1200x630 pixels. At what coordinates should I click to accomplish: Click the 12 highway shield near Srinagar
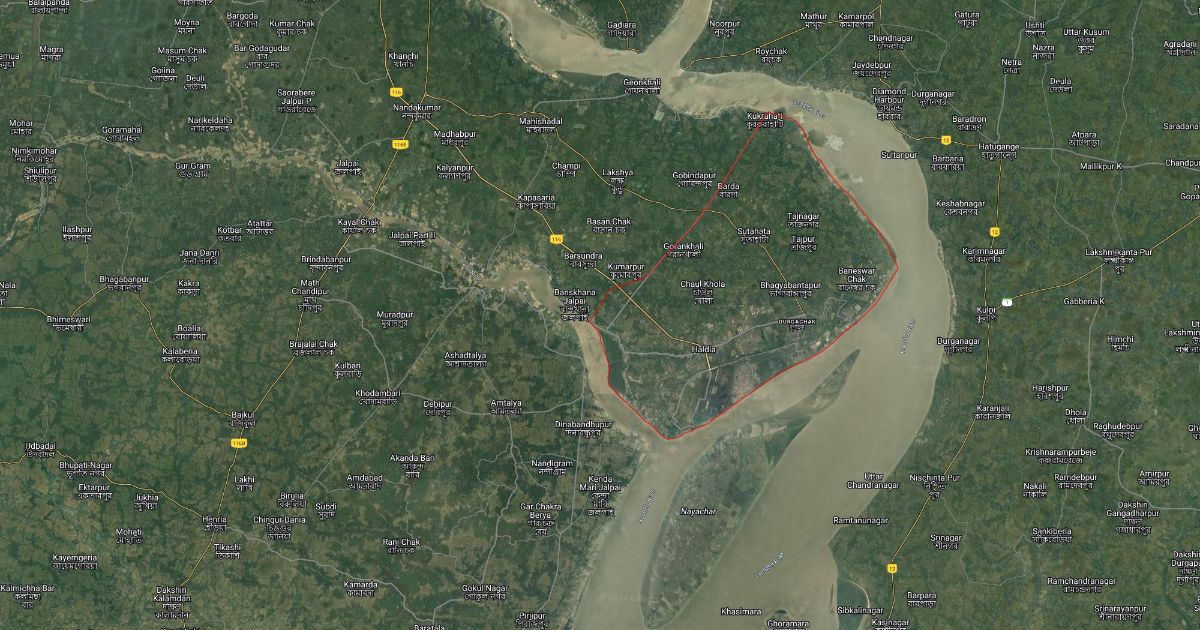[x=891, y=568]
